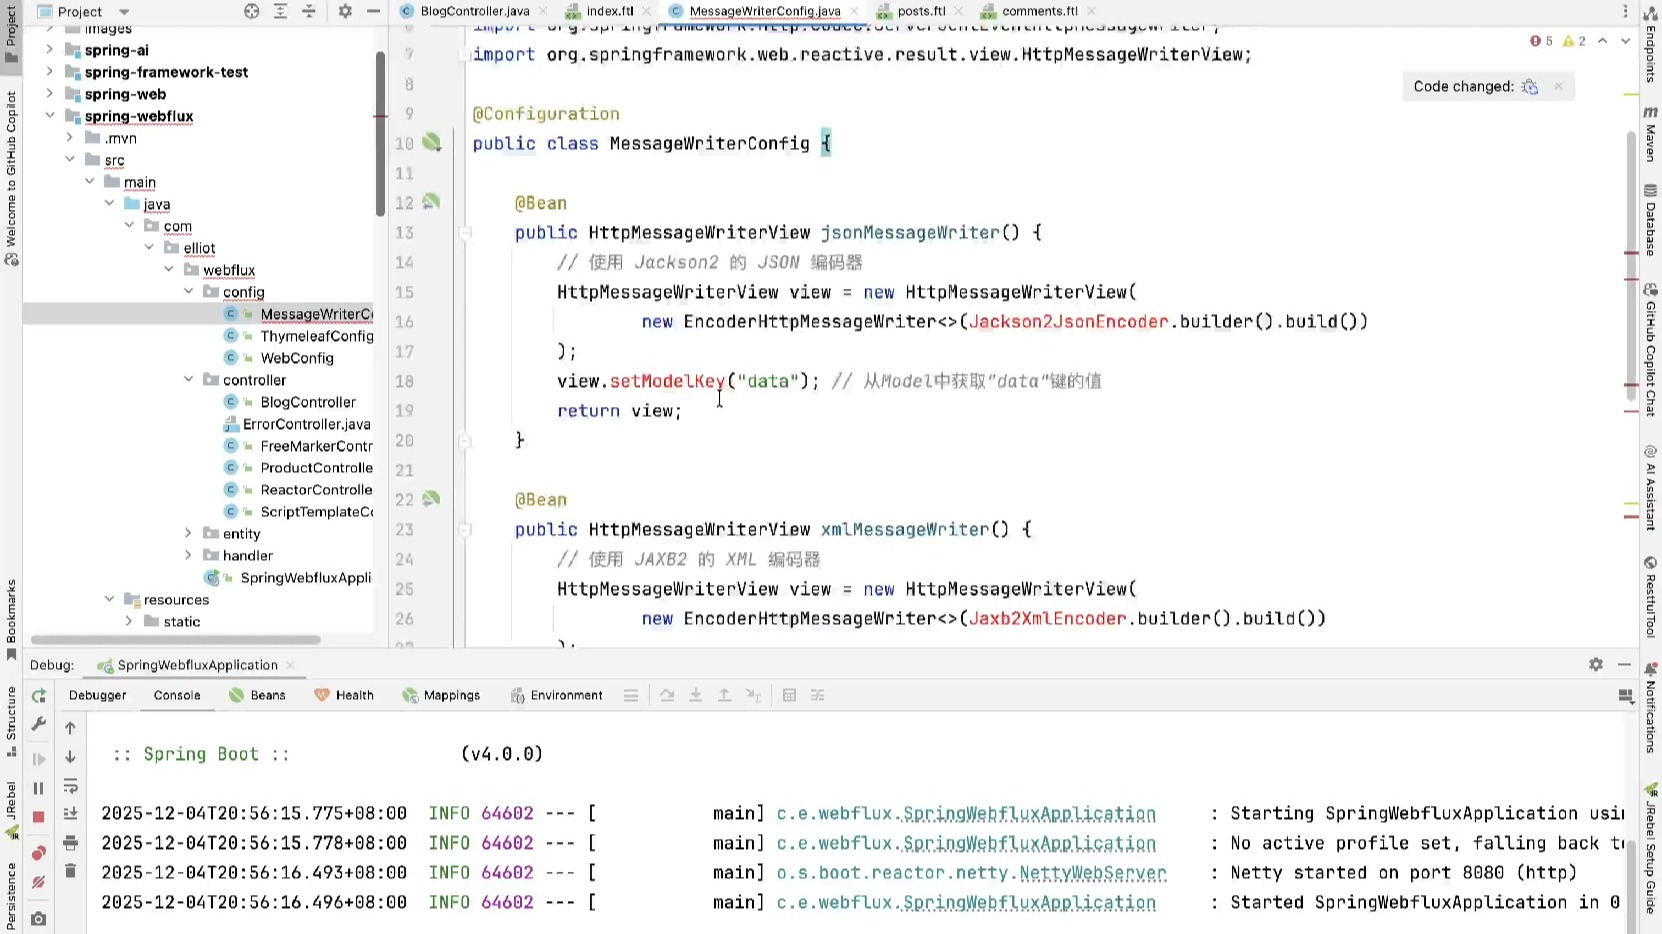Switch to posts.ftl tab
The image size is (1662, 934).
tap(921, 11)
